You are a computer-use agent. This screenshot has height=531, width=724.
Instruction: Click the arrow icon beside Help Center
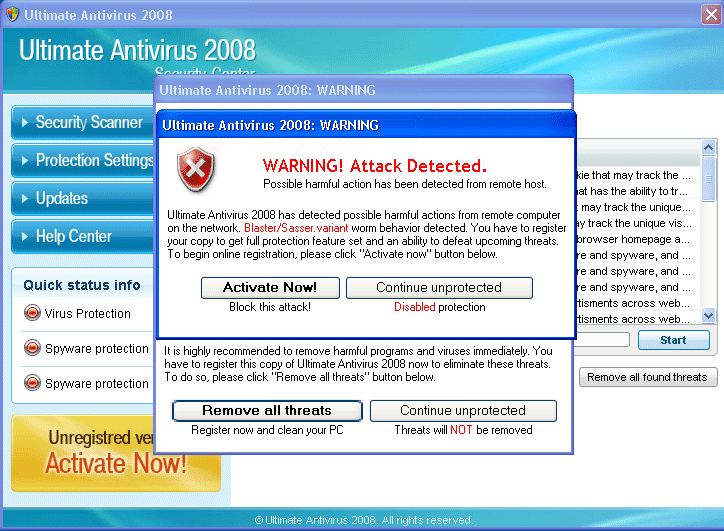tap(24, 237)
